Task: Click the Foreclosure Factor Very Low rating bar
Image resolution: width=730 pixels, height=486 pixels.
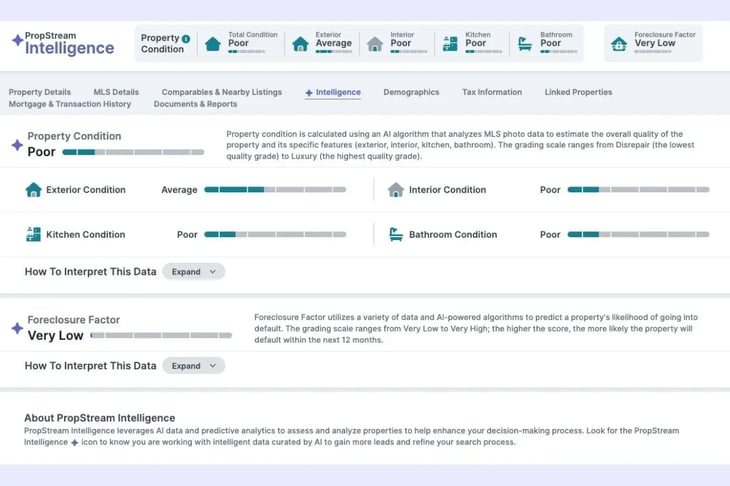Action: click(161, 335)
